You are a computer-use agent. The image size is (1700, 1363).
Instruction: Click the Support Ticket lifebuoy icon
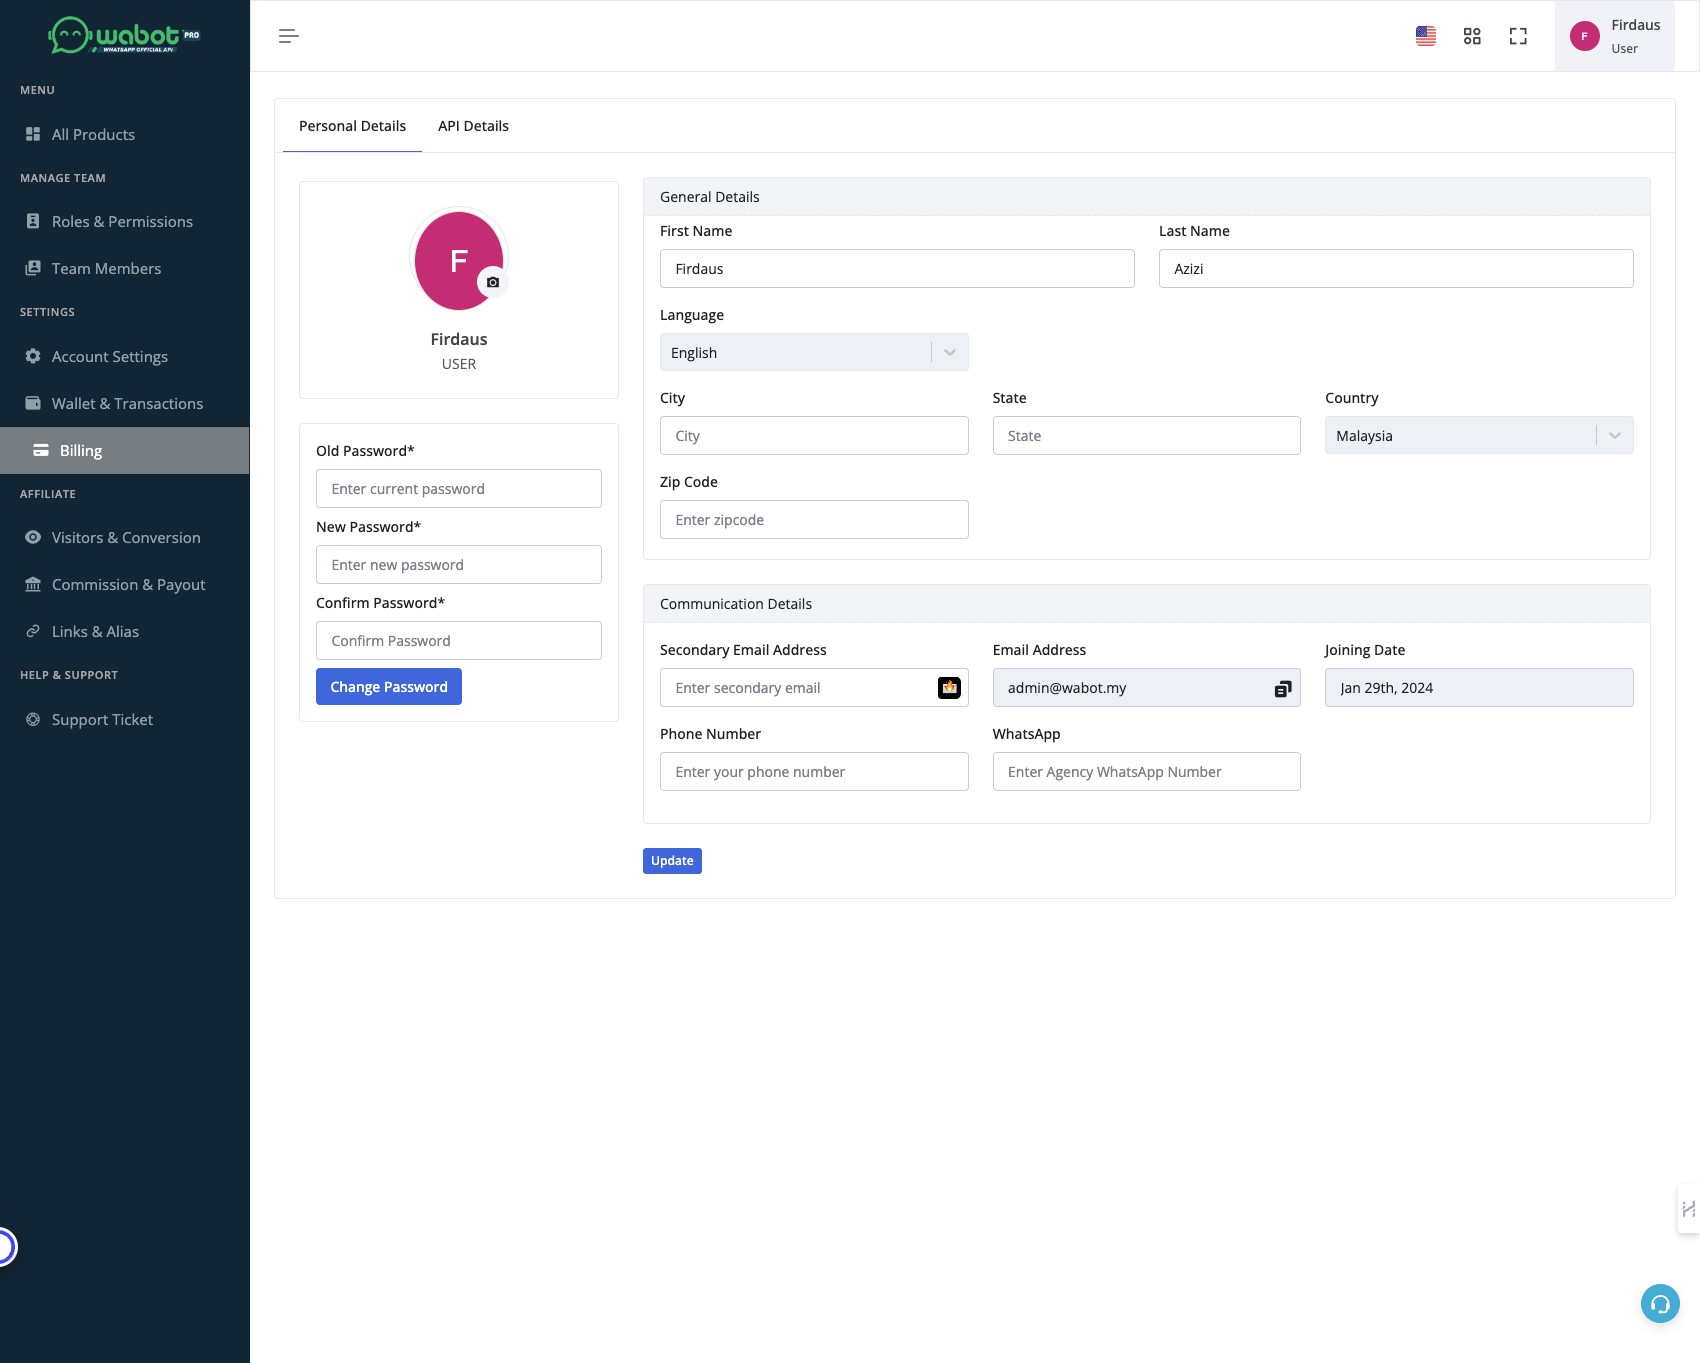tap(33, 719)
